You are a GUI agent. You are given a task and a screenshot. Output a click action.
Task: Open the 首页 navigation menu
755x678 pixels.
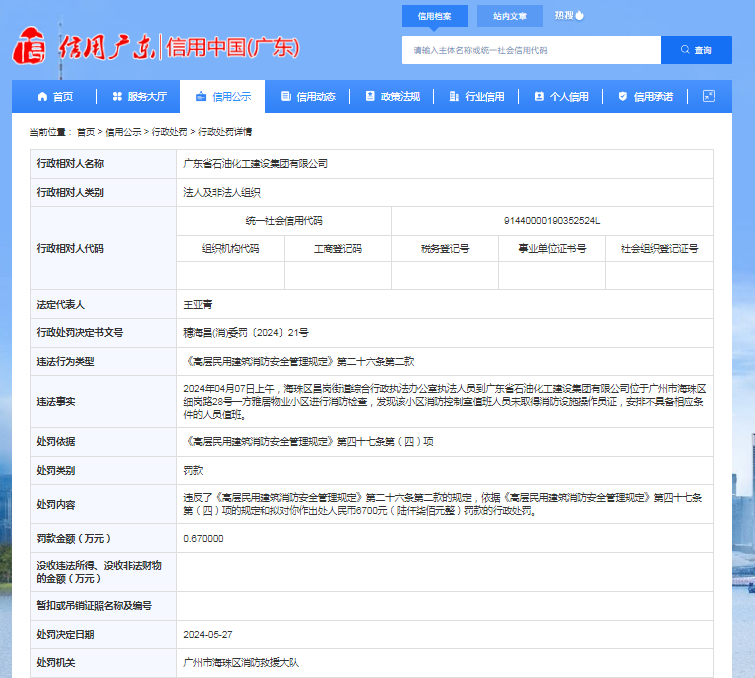point(54,97)
